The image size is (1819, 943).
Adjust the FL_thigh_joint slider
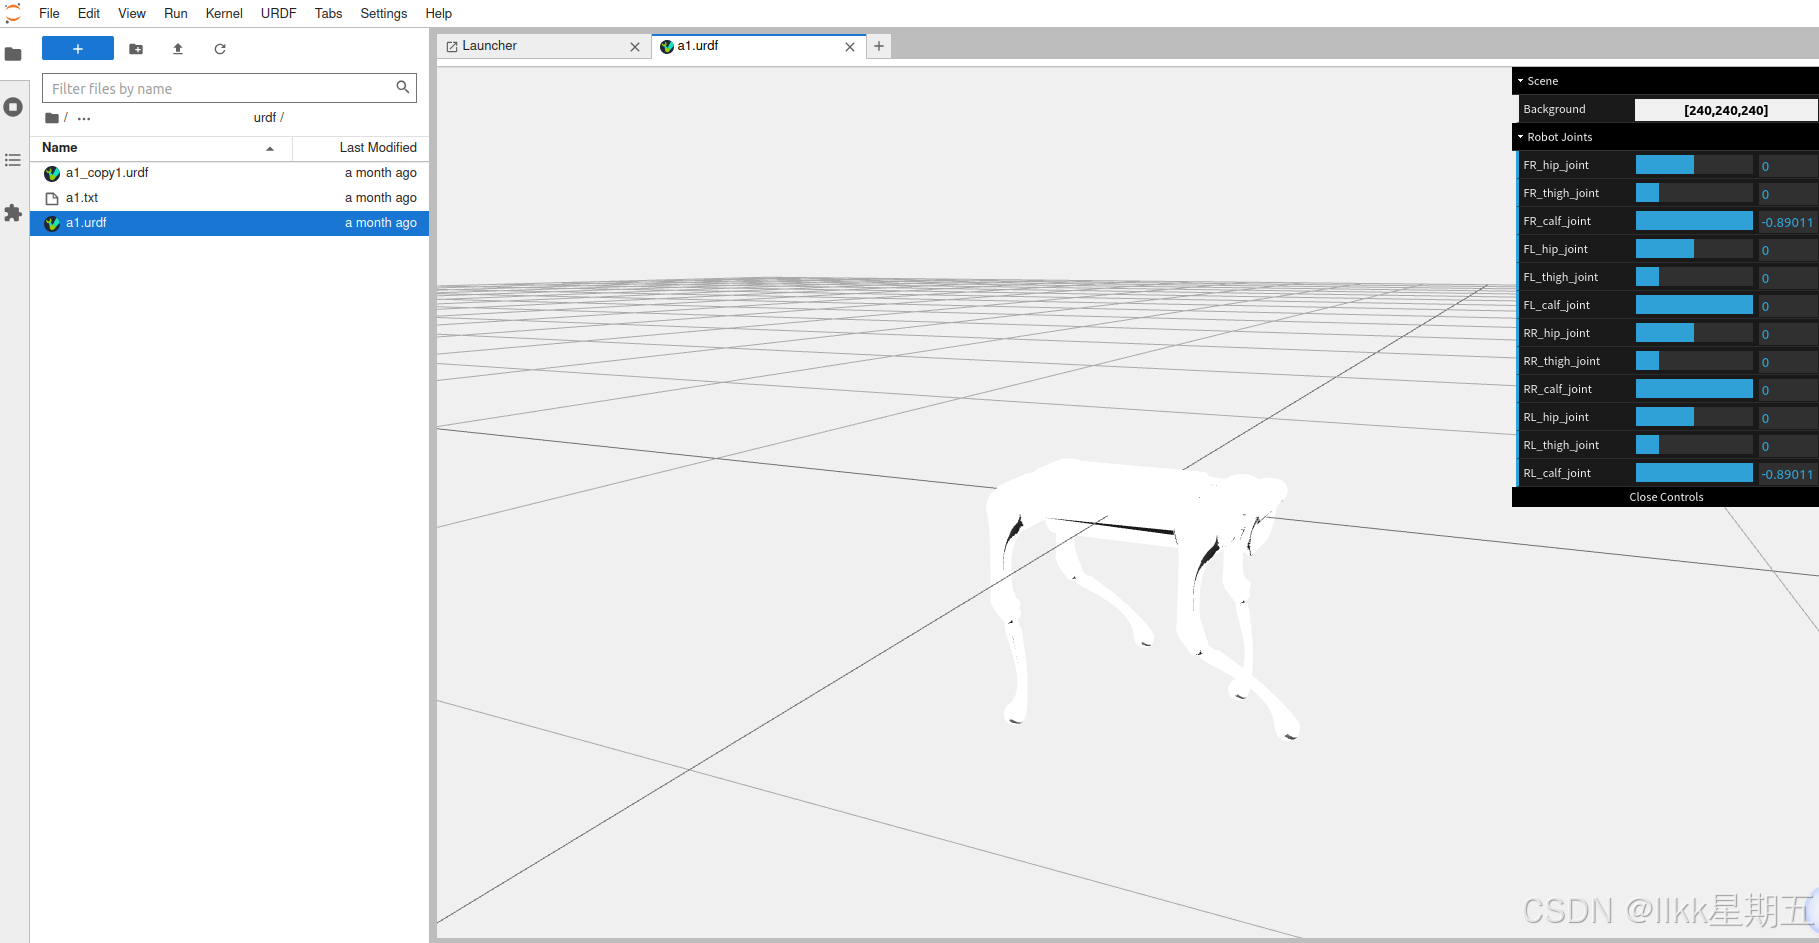(x=1694, y=277)
